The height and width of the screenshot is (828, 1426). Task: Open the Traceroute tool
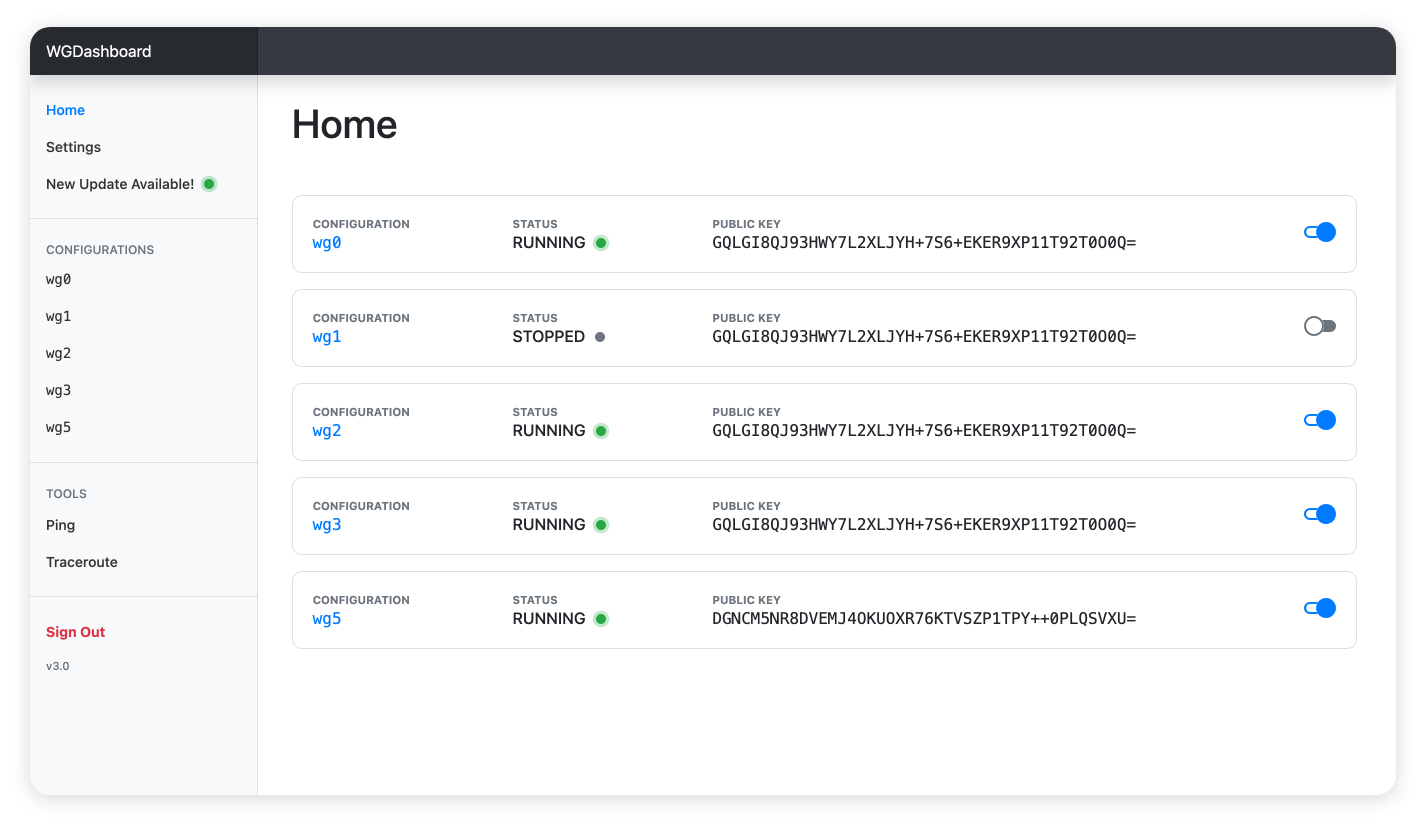pos(81,562)
